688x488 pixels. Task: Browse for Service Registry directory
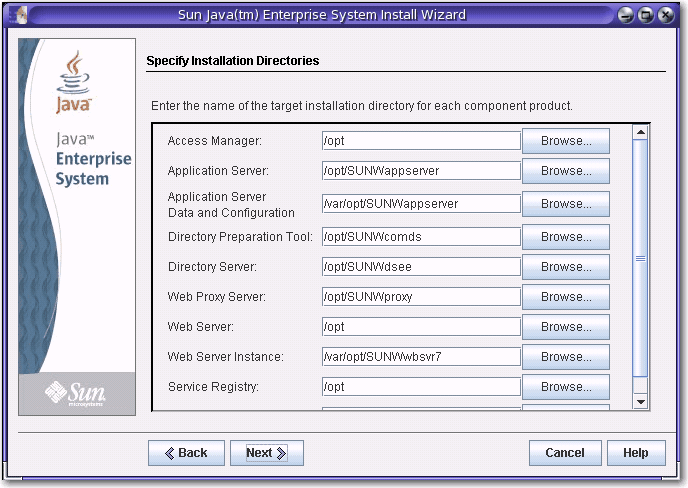coord(566,387)
